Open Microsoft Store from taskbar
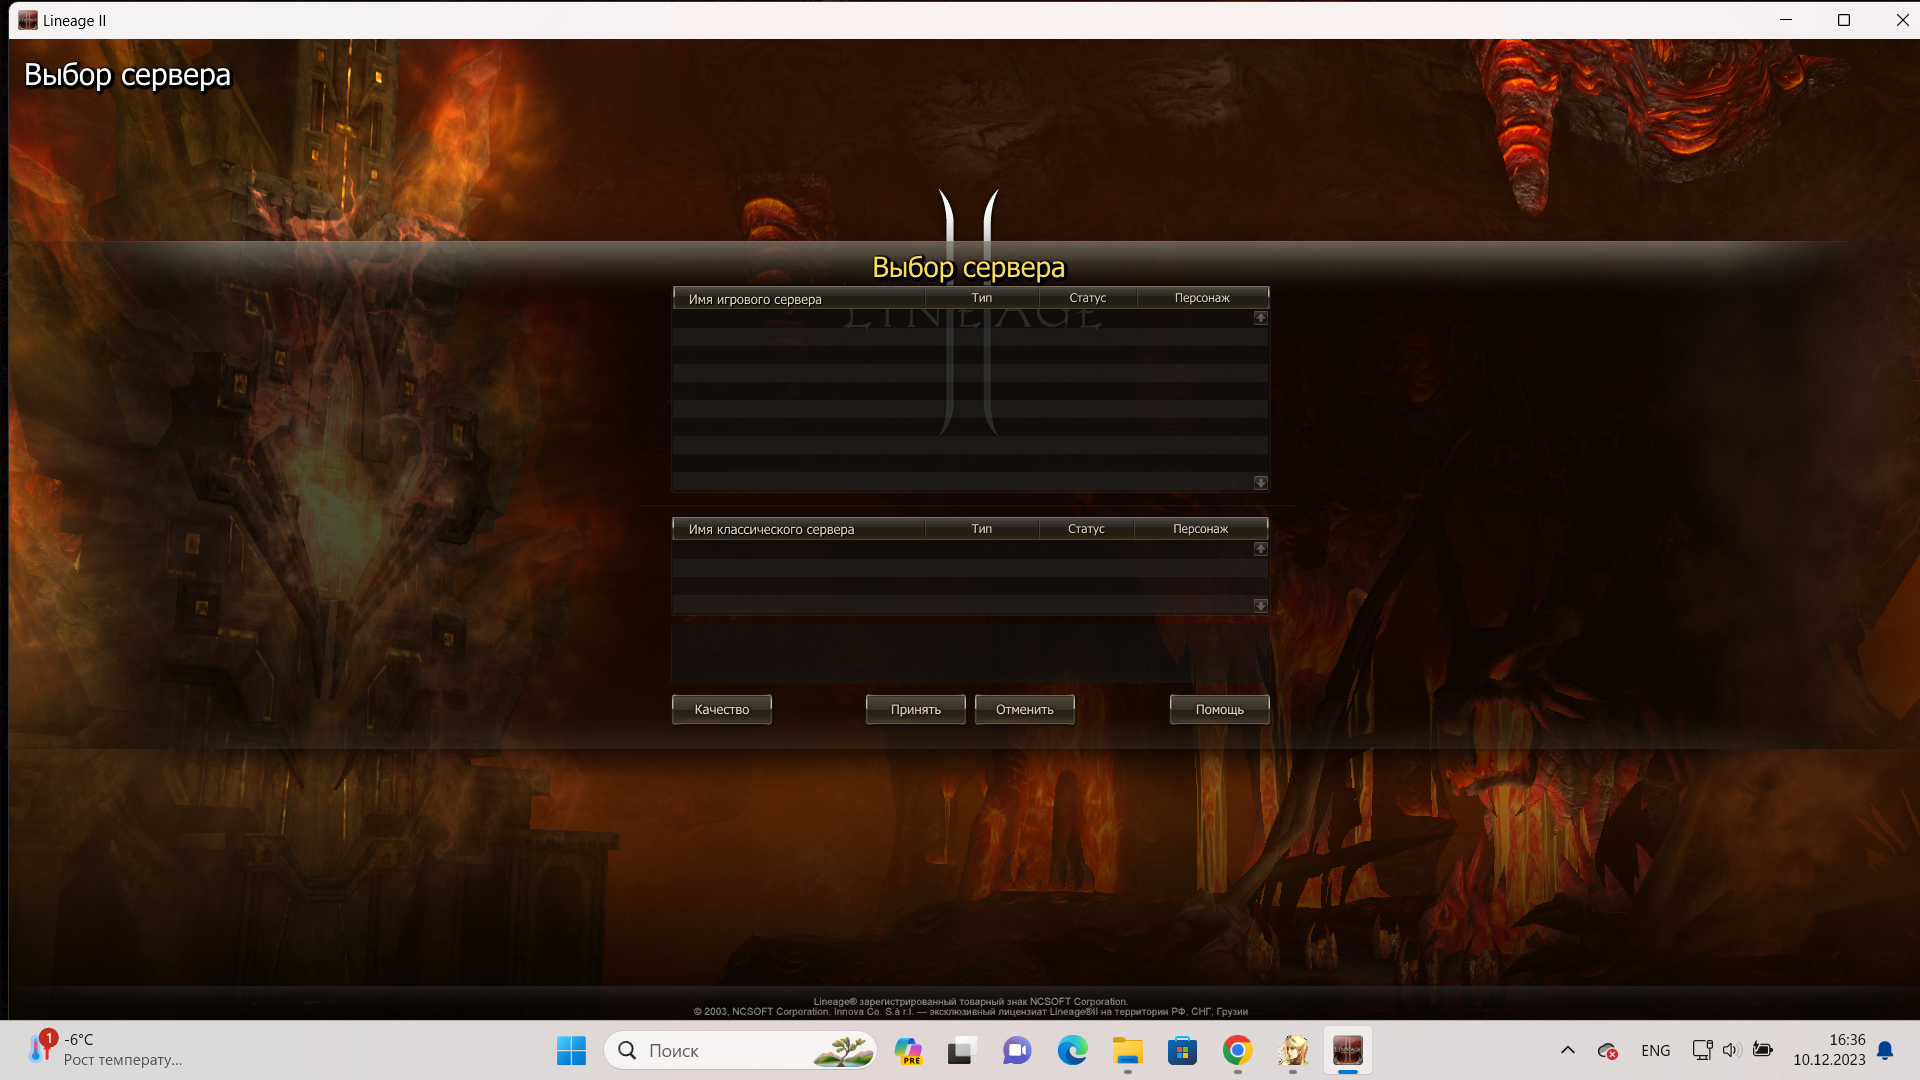This screenshot has width=1920, height=1080. pos(1182,1051)
